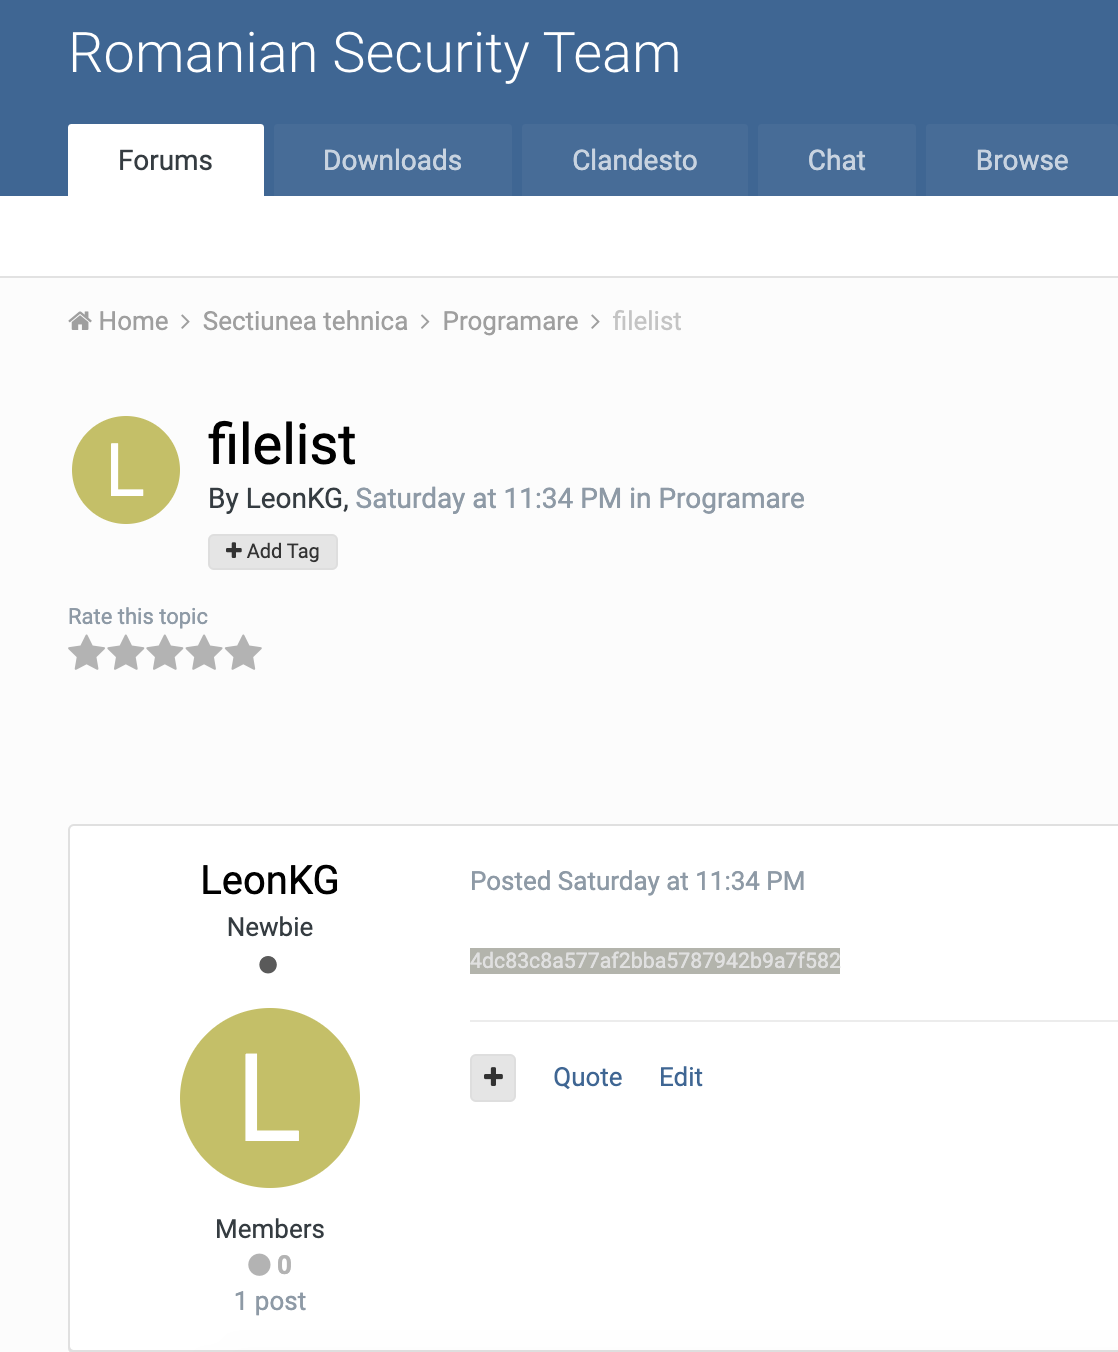Open LeonKG's large profile avatar

click(270, 1098)
